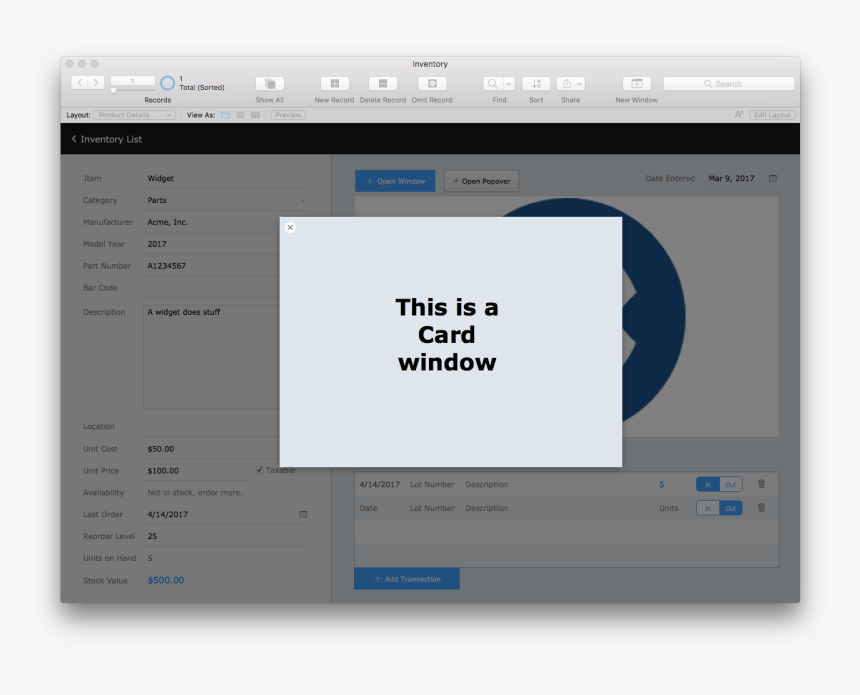
Task: Click the Open Popover button
Action: [x=482, y=181]
